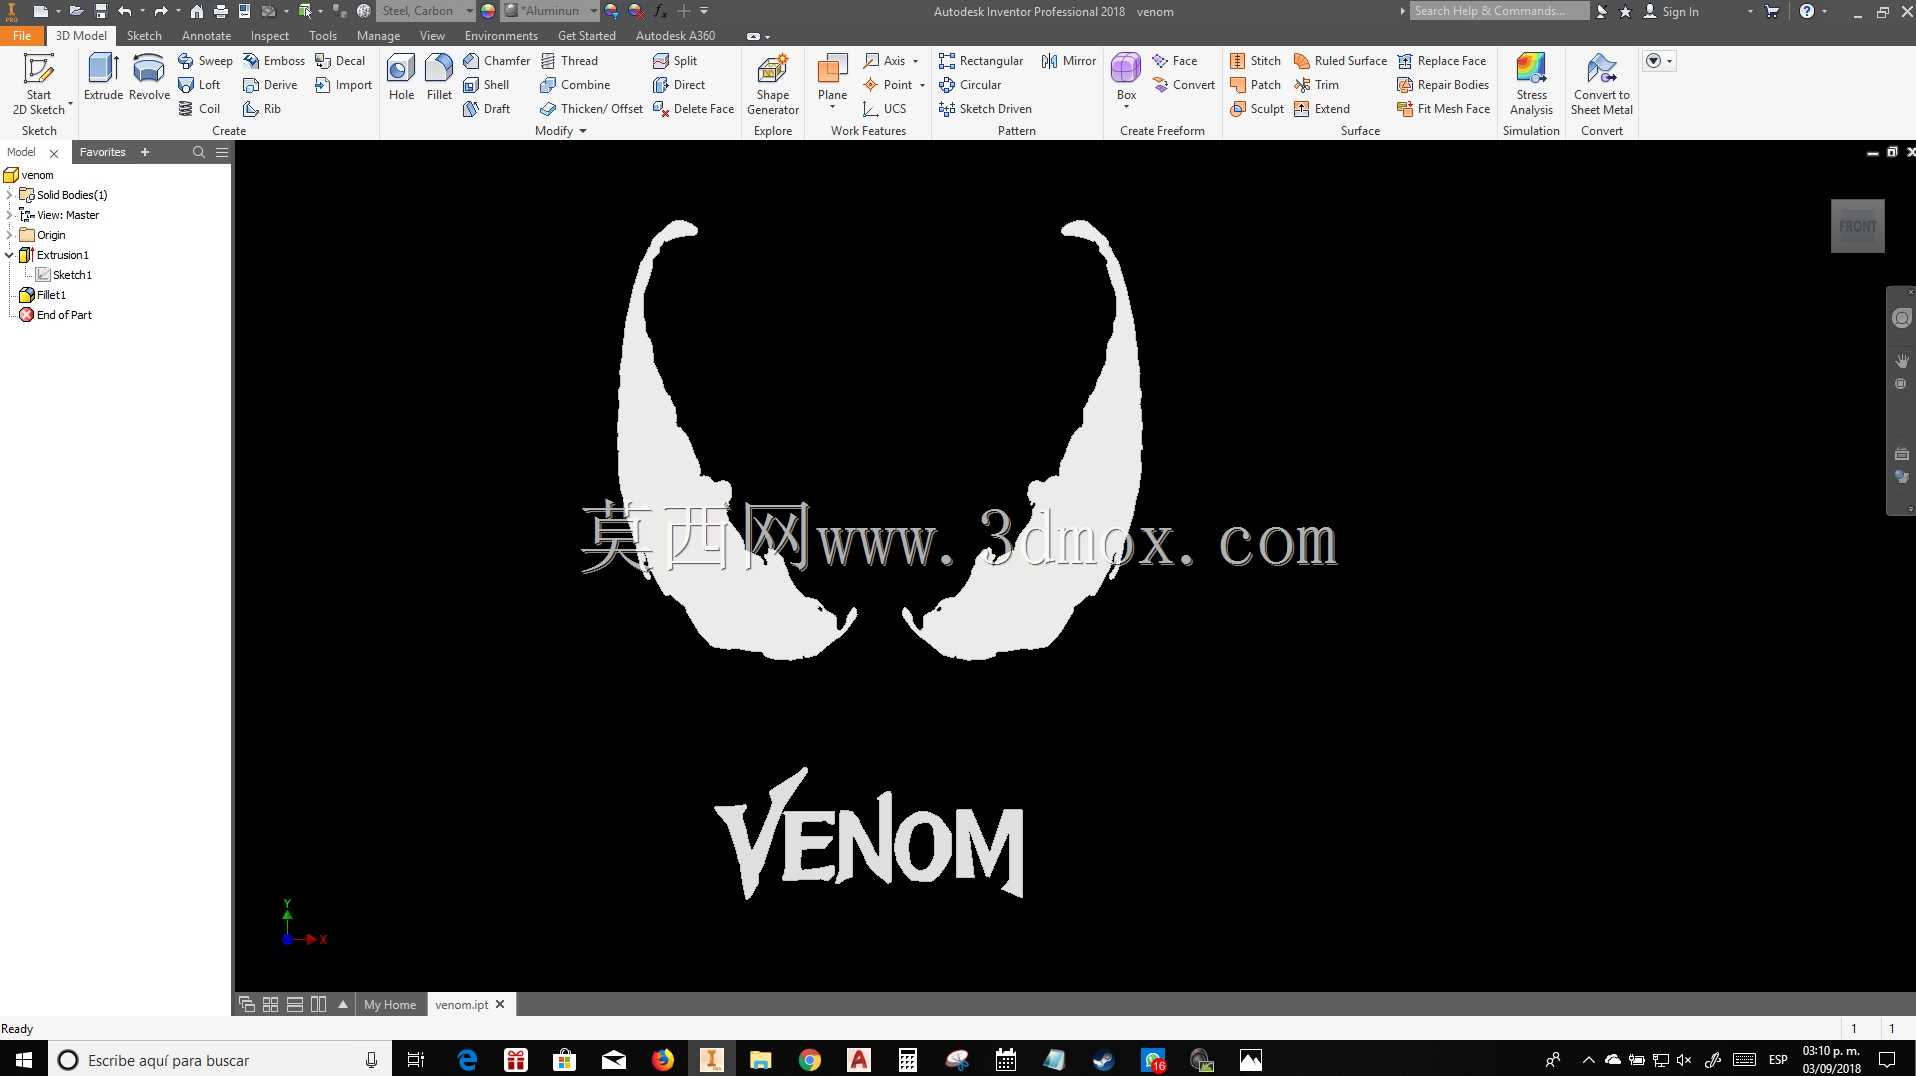Choose the Shell tool

pyautogui.click(x=486, y=85)
